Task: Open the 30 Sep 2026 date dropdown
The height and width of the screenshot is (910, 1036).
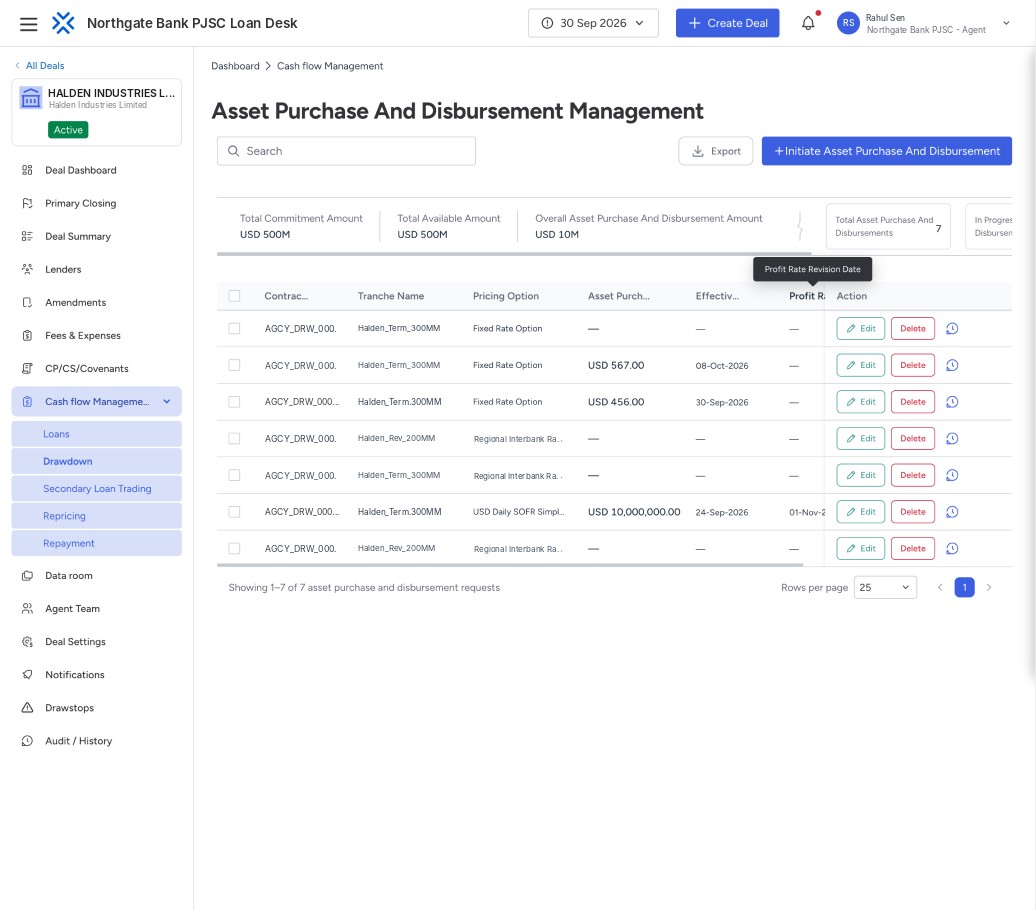Action: [x=593, y=23]
